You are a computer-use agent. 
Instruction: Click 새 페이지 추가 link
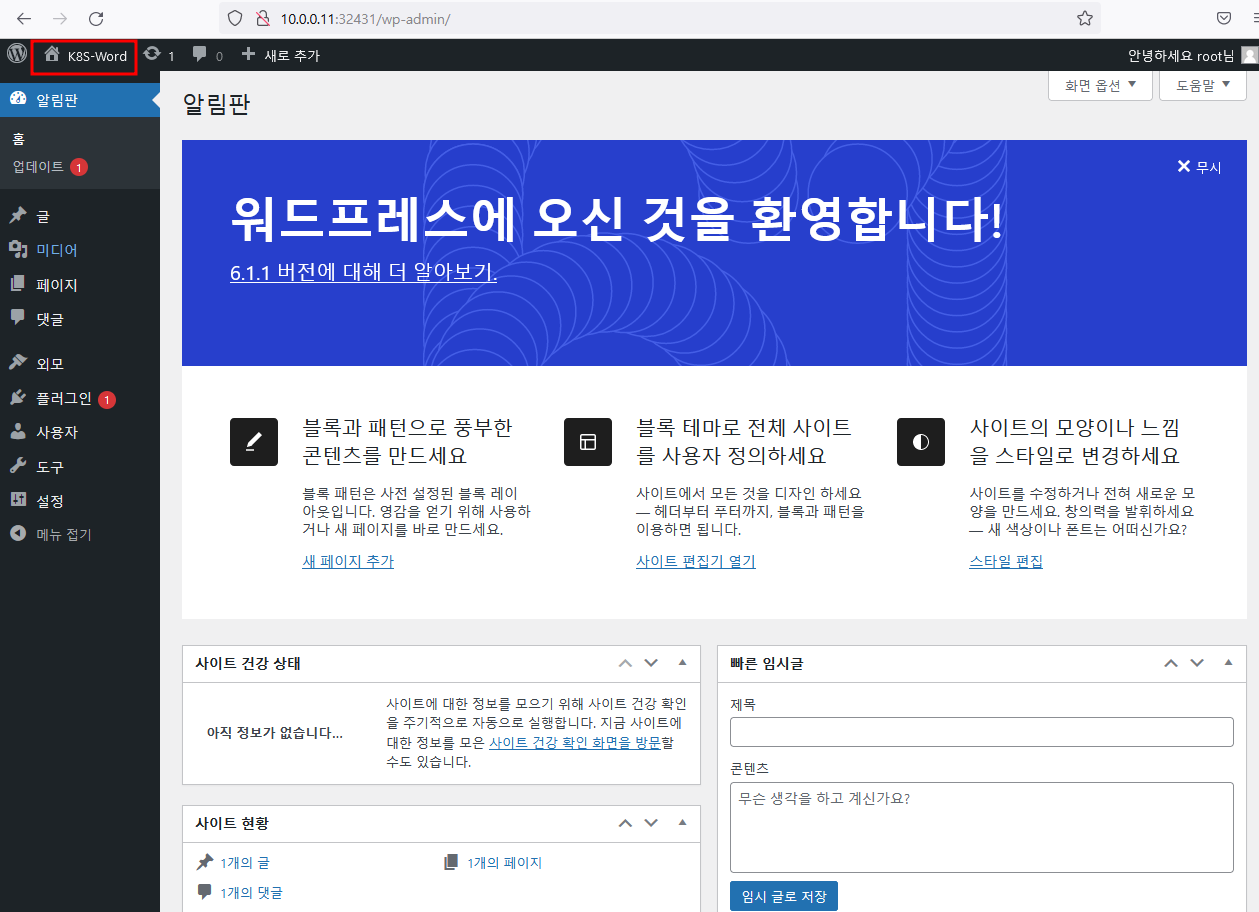coord(348,562)
